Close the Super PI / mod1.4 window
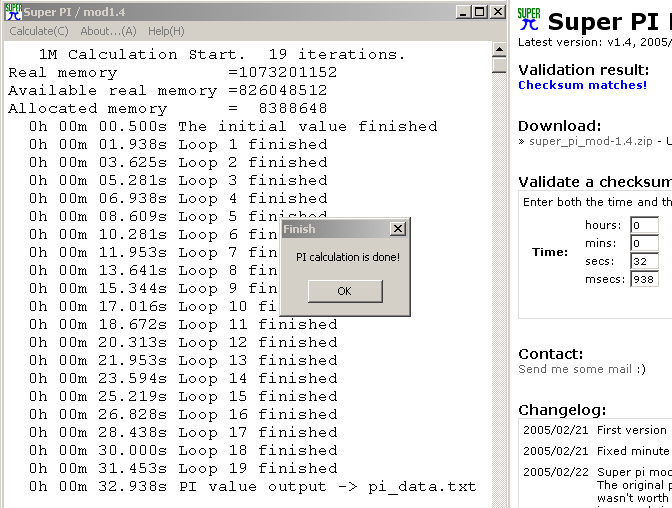 click(497, 12)
